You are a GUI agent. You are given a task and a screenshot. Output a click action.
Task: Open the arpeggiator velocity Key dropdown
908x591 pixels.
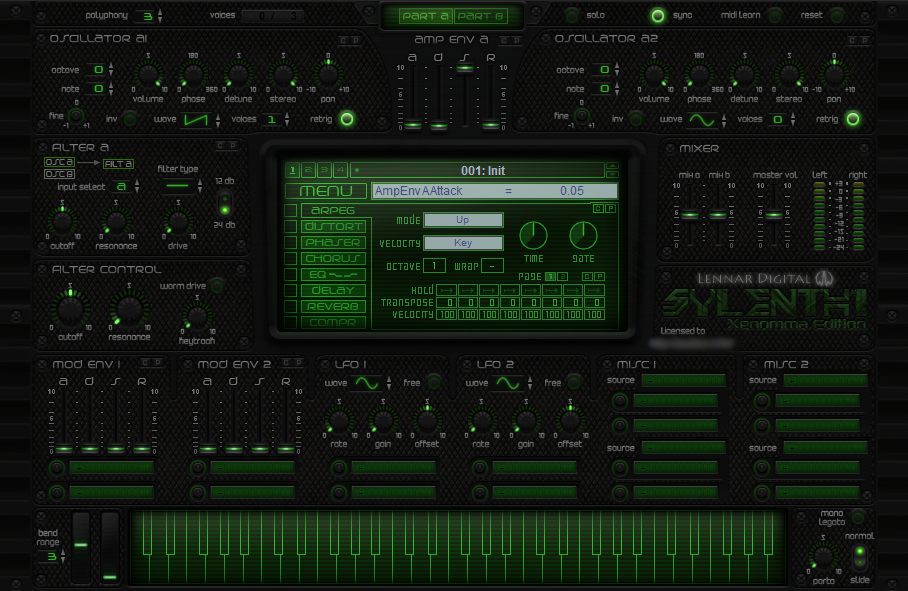pos(463,243)
